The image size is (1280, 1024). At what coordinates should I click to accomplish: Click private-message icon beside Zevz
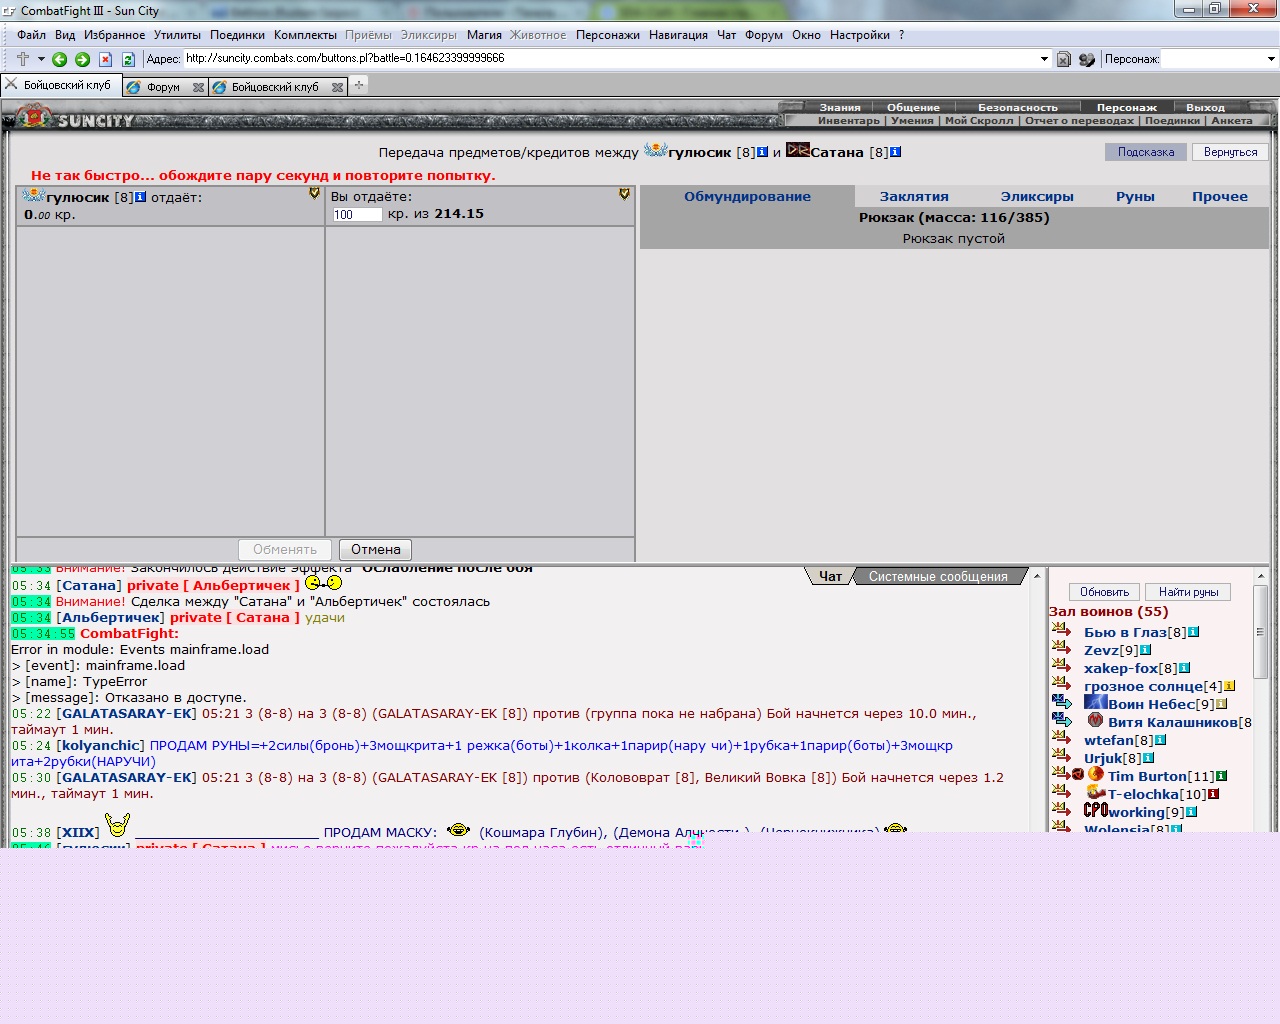click(x=1061, y=648)
